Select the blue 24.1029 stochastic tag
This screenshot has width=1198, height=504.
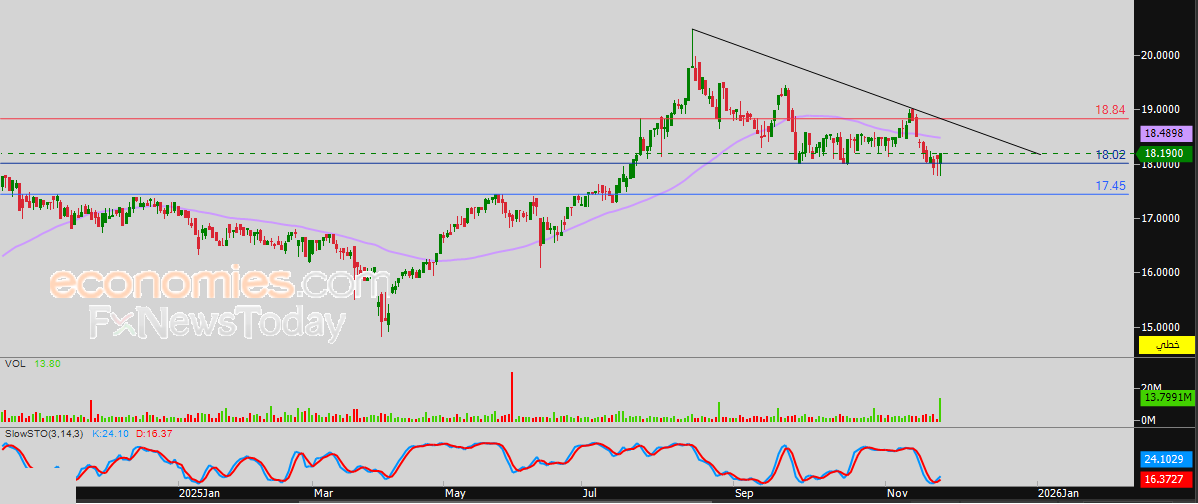pyautogui.click(x=1166, y=459)
